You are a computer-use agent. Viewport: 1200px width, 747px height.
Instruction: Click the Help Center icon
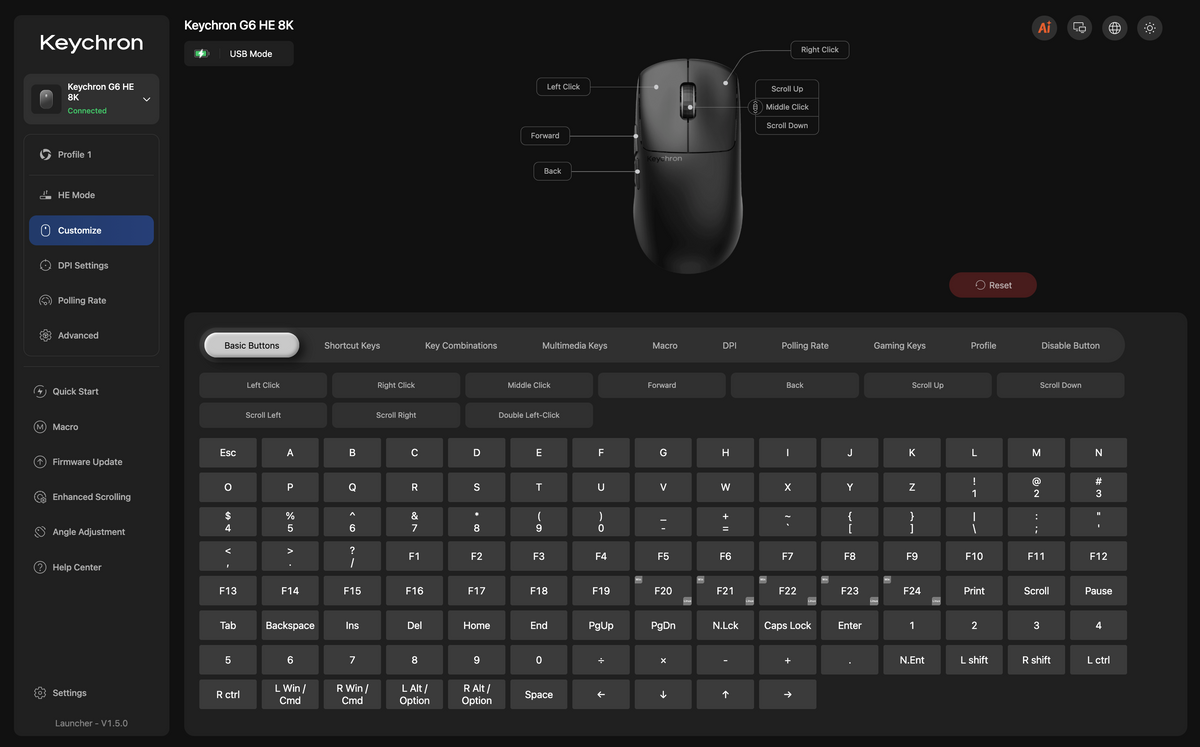click(40, 567)
